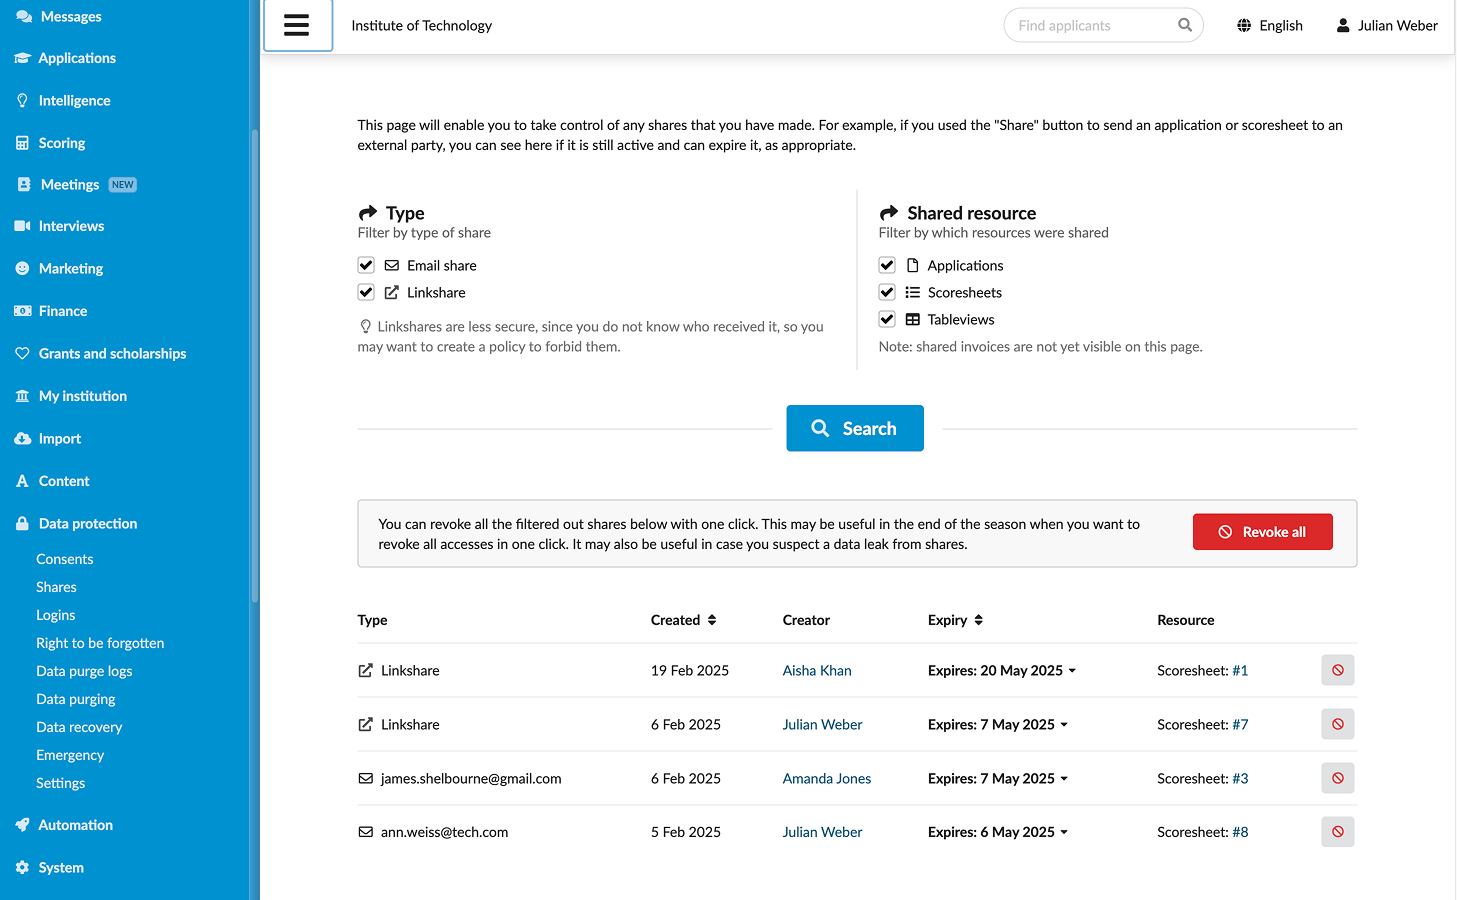Click the search magnifier in Find applicants
The width and height of the screenshot is (1457, 900).
1185,26
